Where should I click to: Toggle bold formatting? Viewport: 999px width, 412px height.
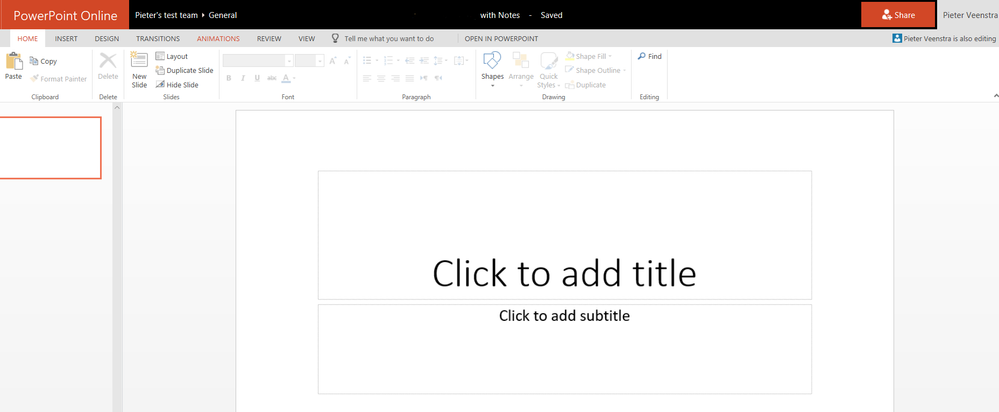[x=229, y=78]
